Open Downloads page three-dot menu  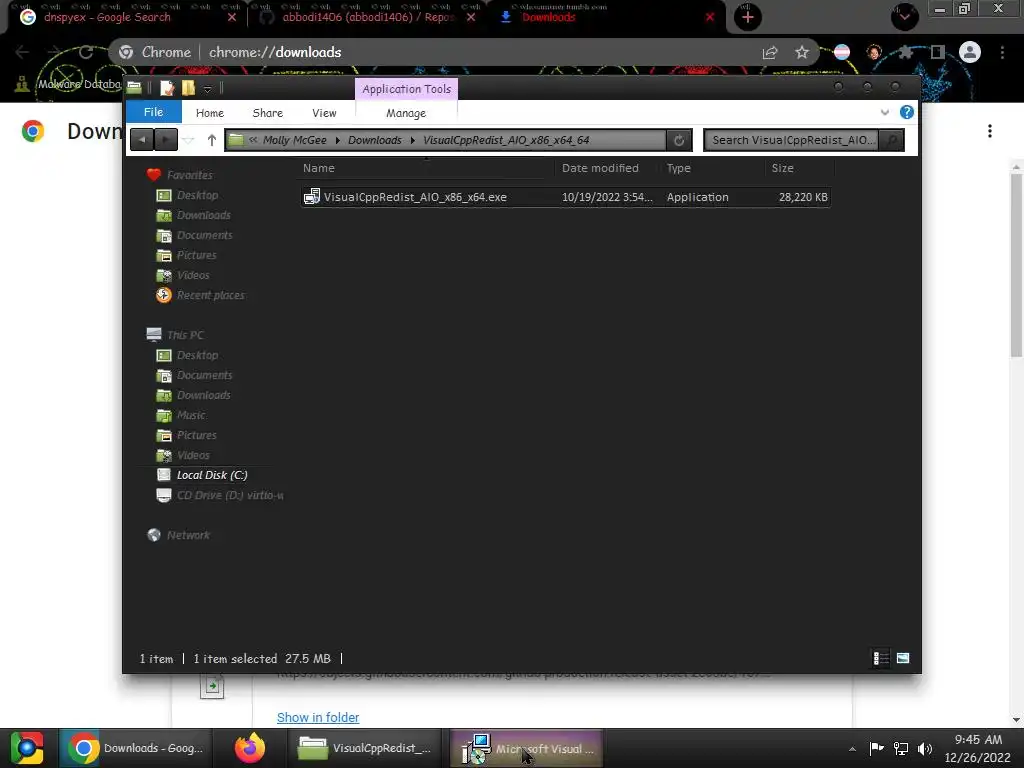coord(990,131)
